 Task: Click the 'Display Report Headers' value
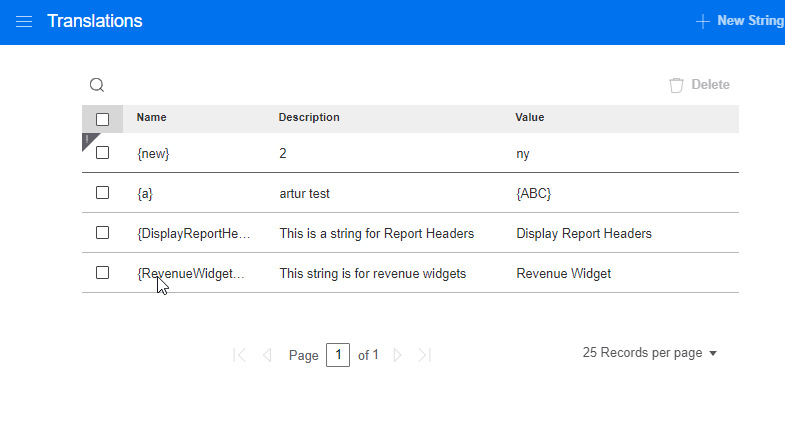pos(584,234)
